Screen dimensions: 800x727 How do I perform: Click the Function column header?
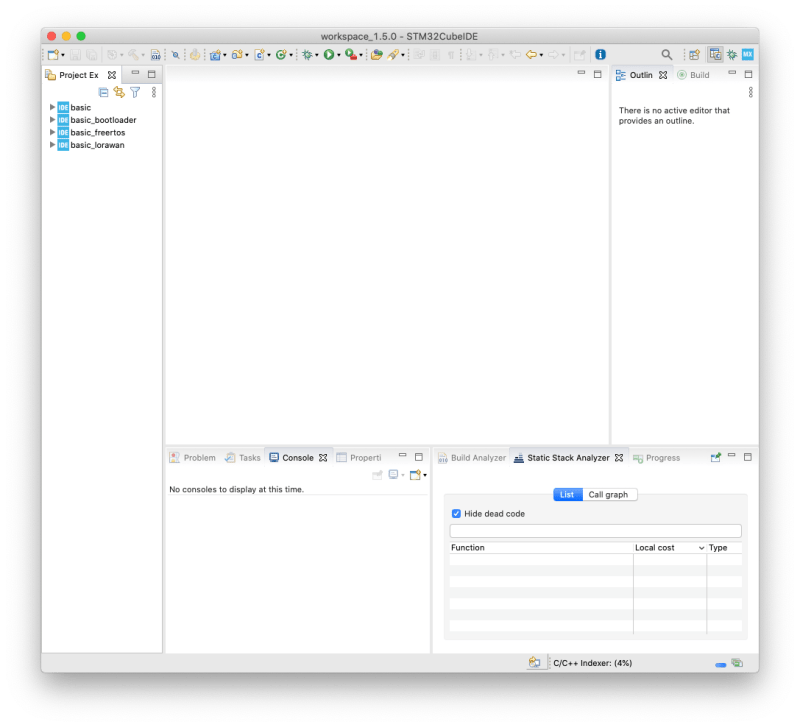click(x=541, y=547)
